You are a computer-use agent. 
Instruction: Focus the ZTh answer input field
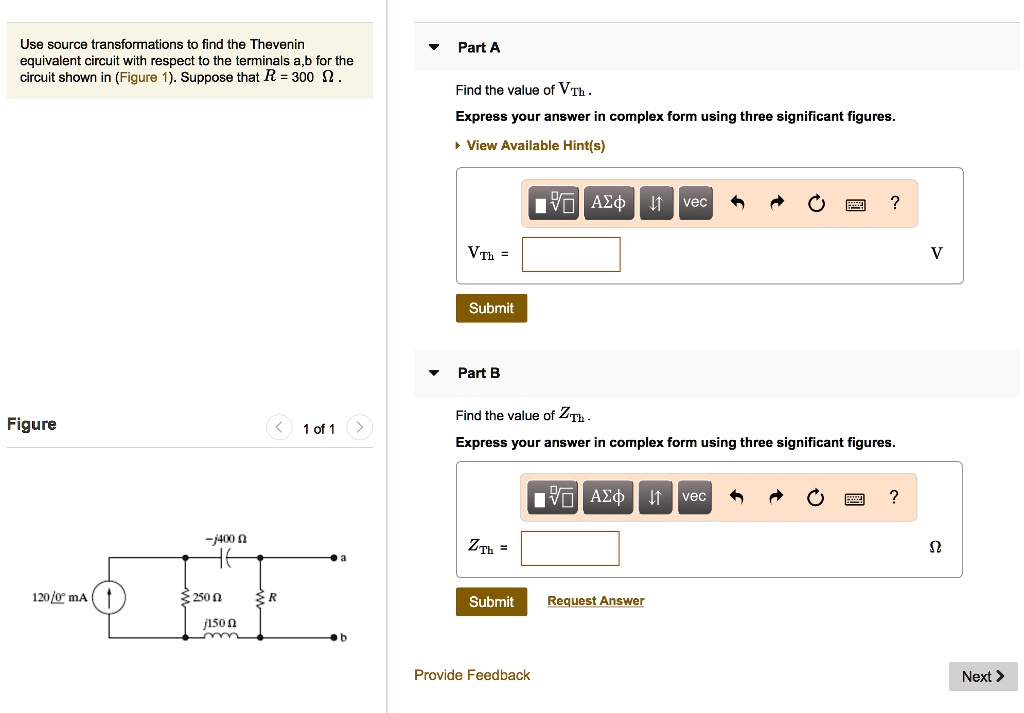click(570, 548)
